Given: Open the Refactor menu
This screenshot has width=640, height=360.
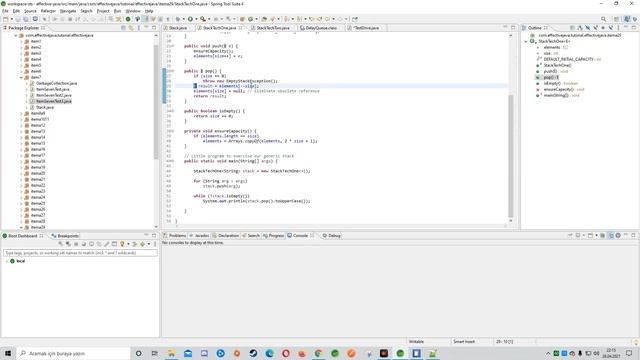Looking at the screenshot, I should pos(48,11).
